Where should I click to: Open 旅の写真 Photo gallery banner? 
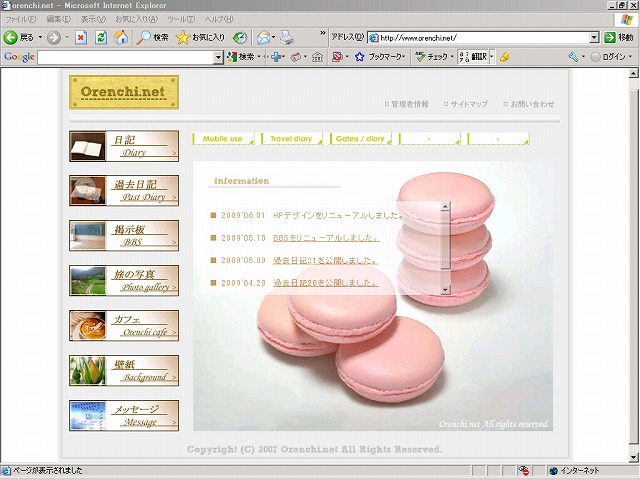click(x=124, y=280)
